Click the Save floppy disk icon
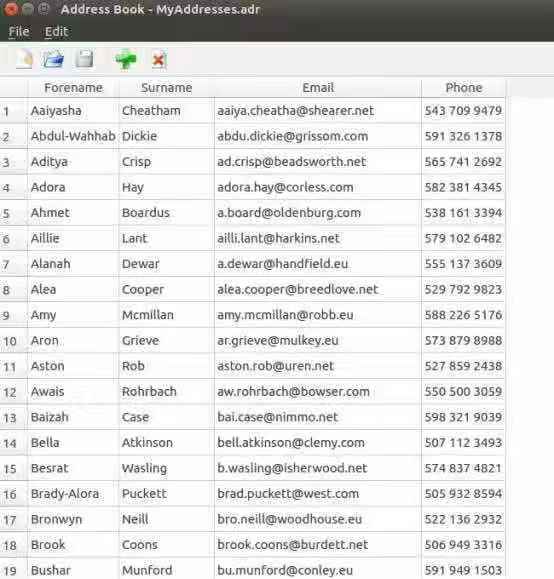Image resolution: width=554 pixels, height=579 pixels. (85, 59)
